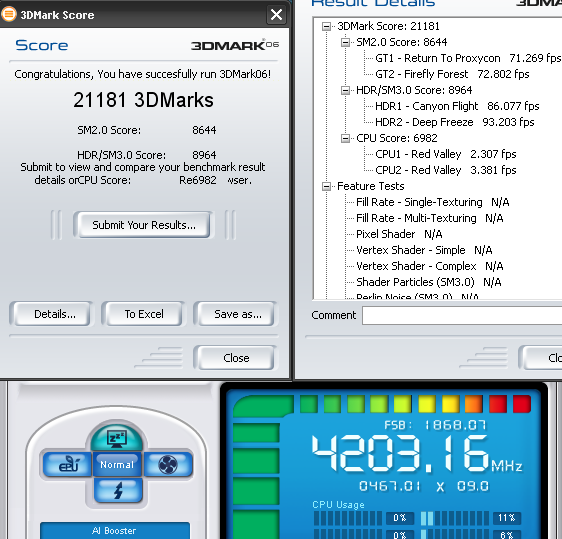Select Shader Particles (SM3.0) row
This screenshot has width=562, height=539.
(x=428, y=282)
